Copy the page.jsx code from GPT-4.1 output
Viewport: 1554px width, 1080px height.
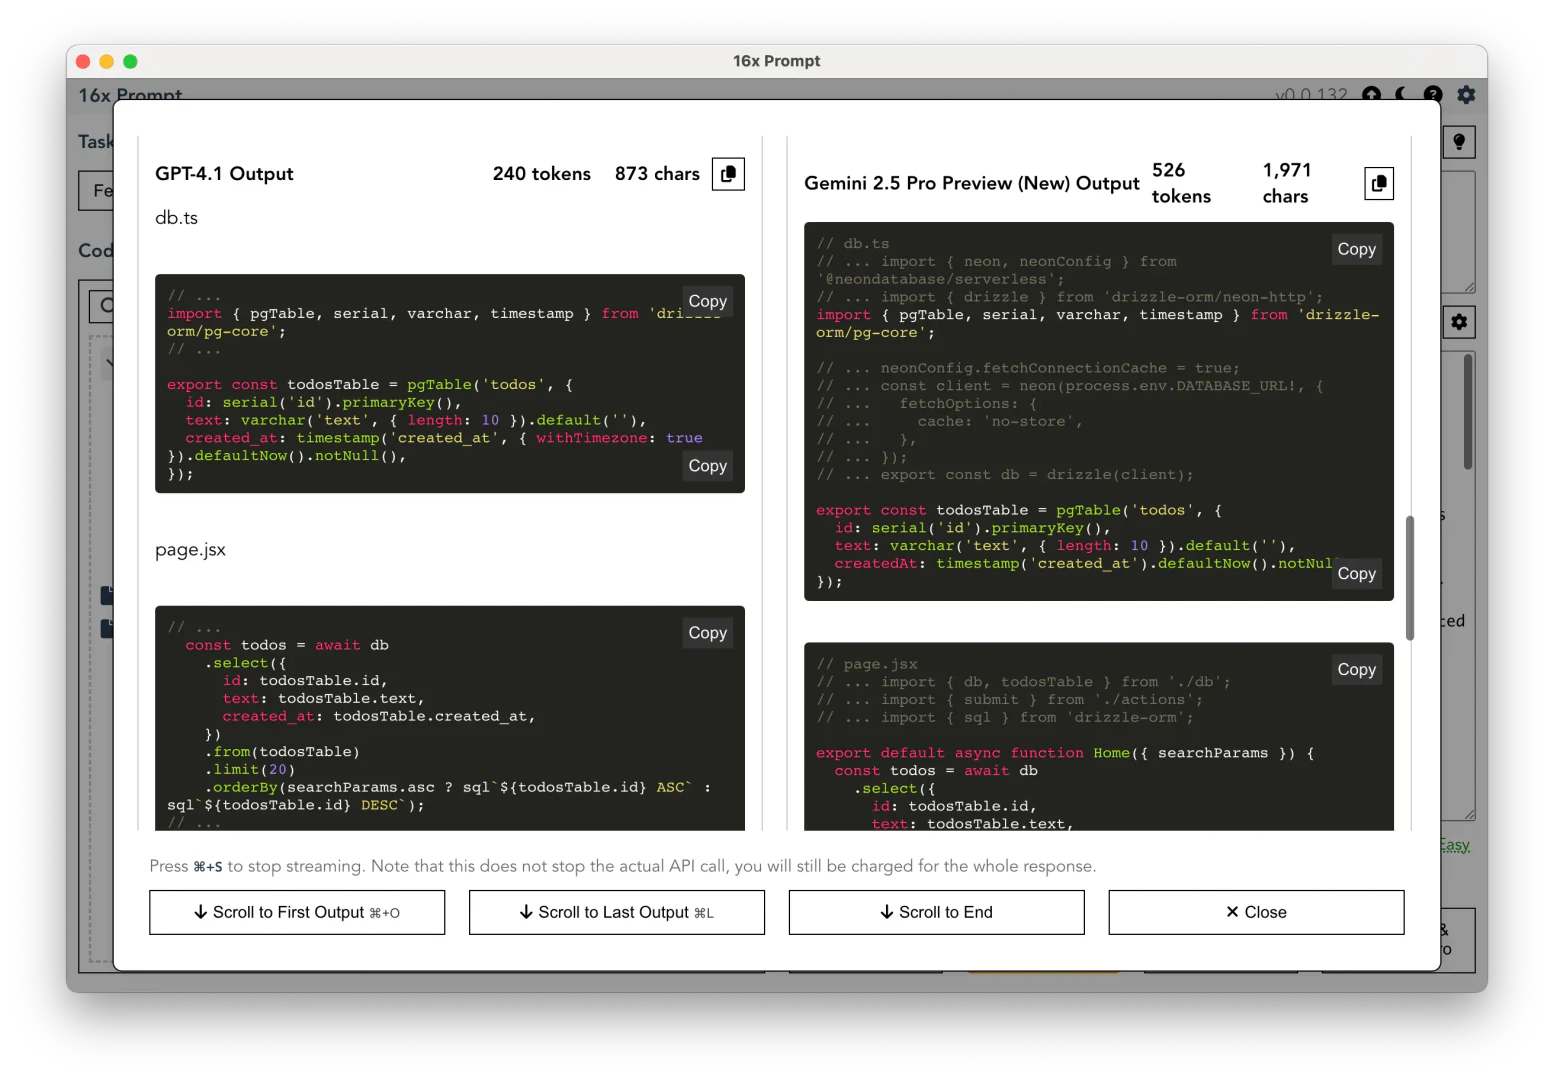707,632
